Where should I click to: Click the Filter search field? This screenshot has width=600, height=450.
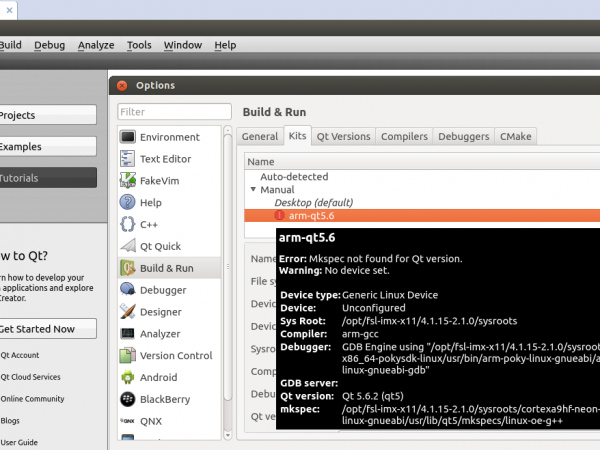176,112
